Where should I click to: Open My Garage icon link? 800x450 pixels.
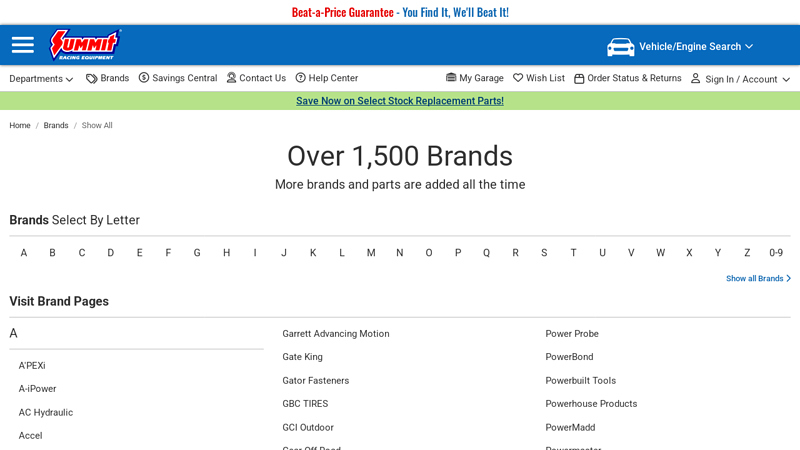451,78
